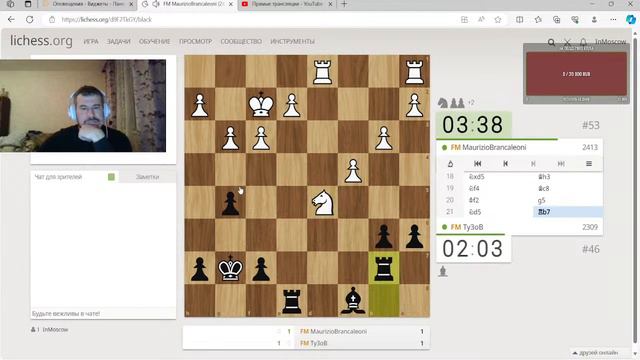Jump to last move
The width and height of the screenshot is (640, 360).
[561, 164]
